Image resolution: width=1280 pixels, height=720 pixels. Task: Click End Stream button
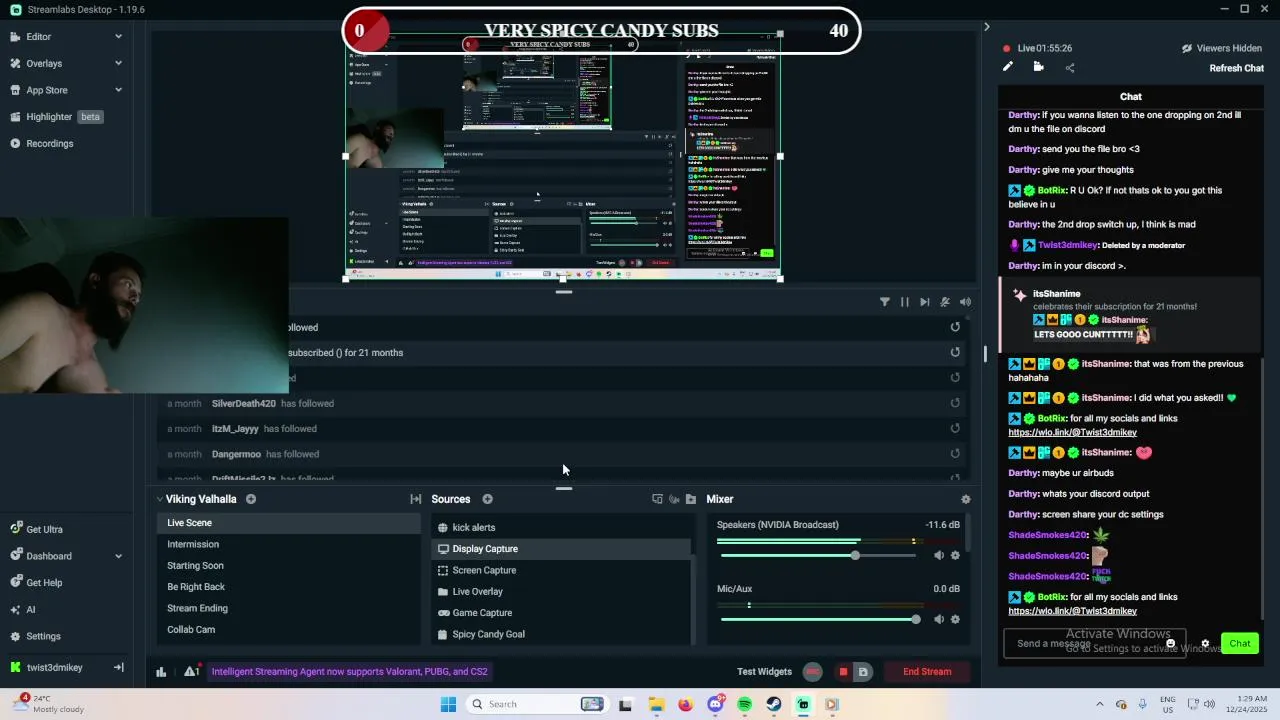click(x=927, y=672)
